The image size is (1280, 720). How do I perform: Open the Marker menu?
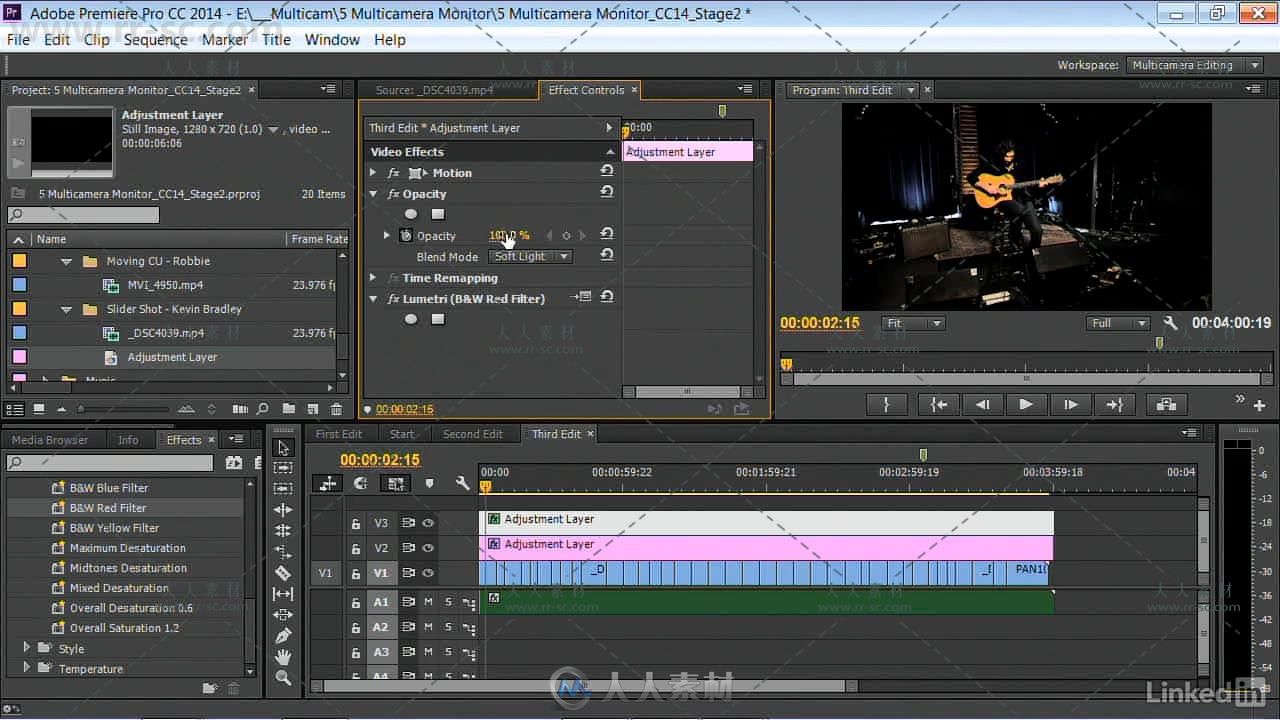click(225, 40)
